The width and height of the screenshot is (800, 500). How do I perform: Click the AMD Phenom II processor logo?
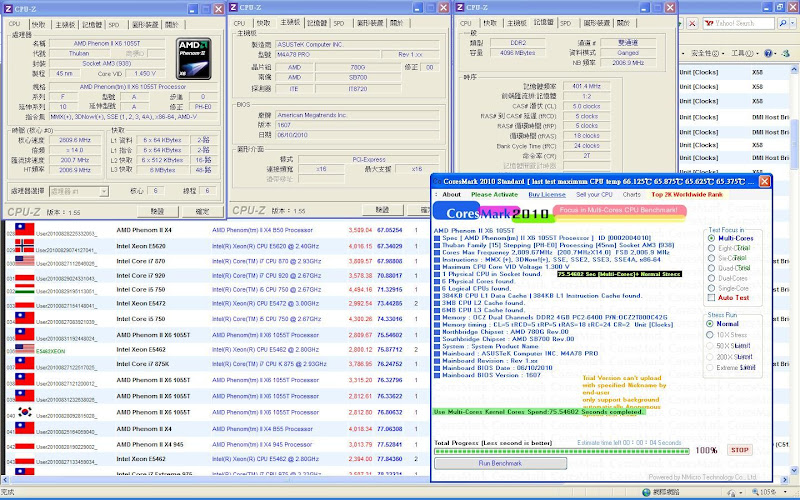pyautogui.click(x=194, y=58)
